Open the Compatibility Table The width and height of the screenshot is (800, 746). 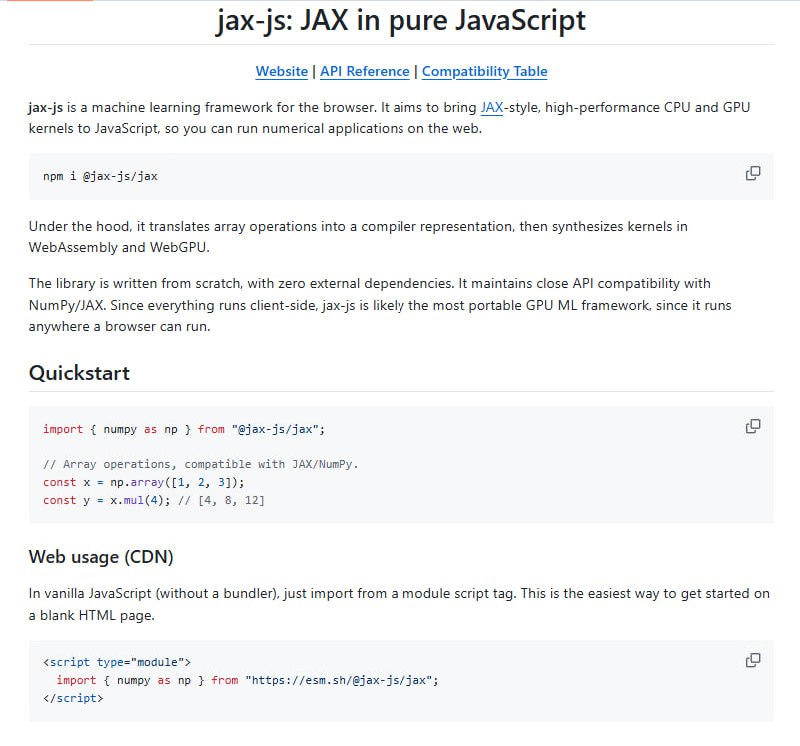[x=484, y=71]
